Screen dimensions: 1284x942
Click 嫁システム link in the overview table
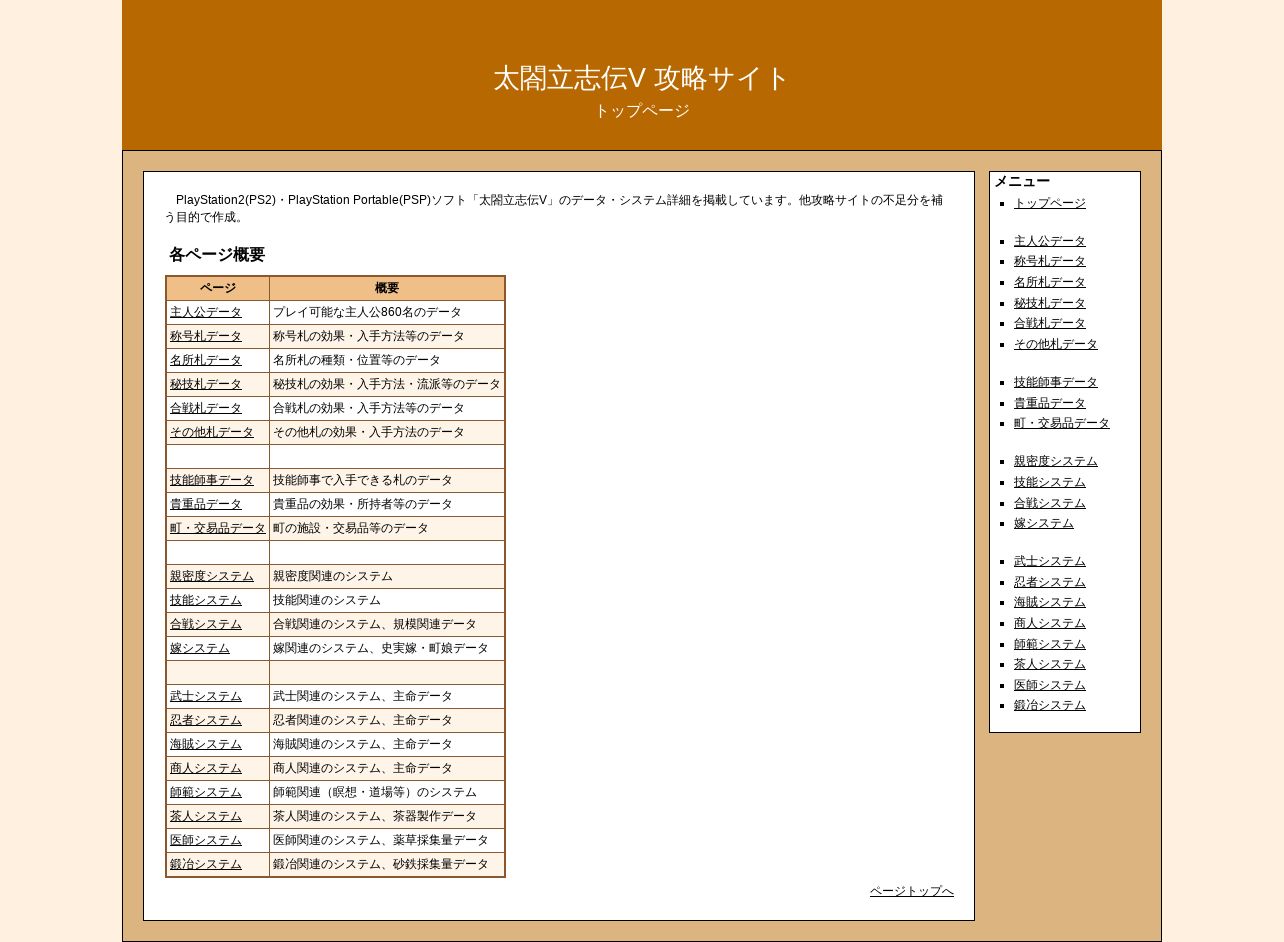coord(199,648)
